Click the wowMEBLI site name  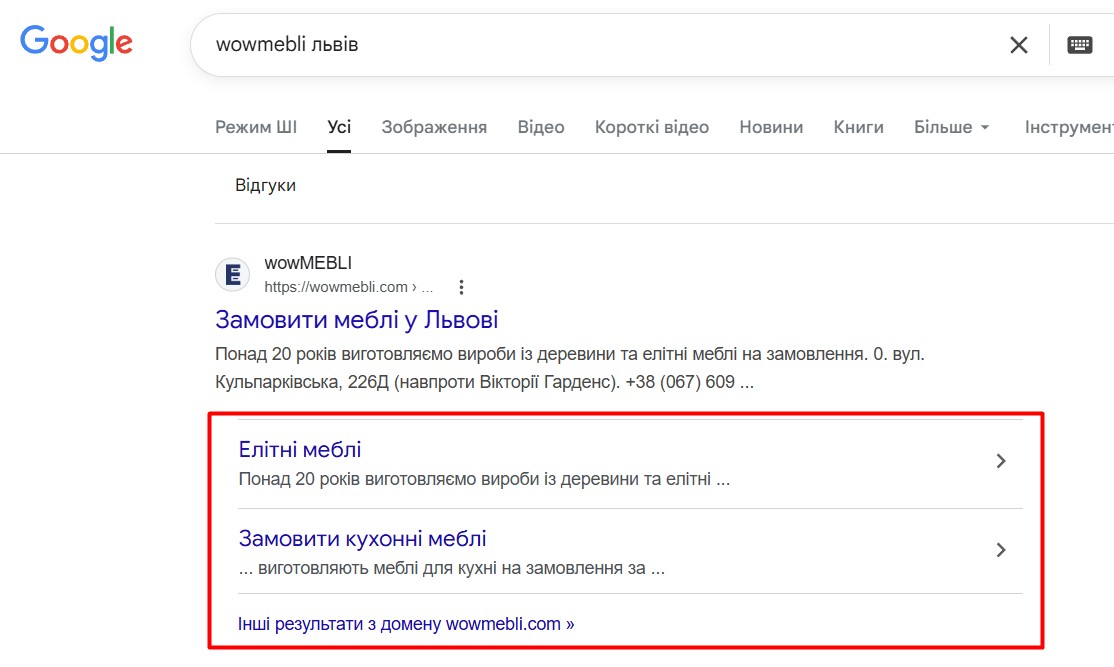point(308,263)
